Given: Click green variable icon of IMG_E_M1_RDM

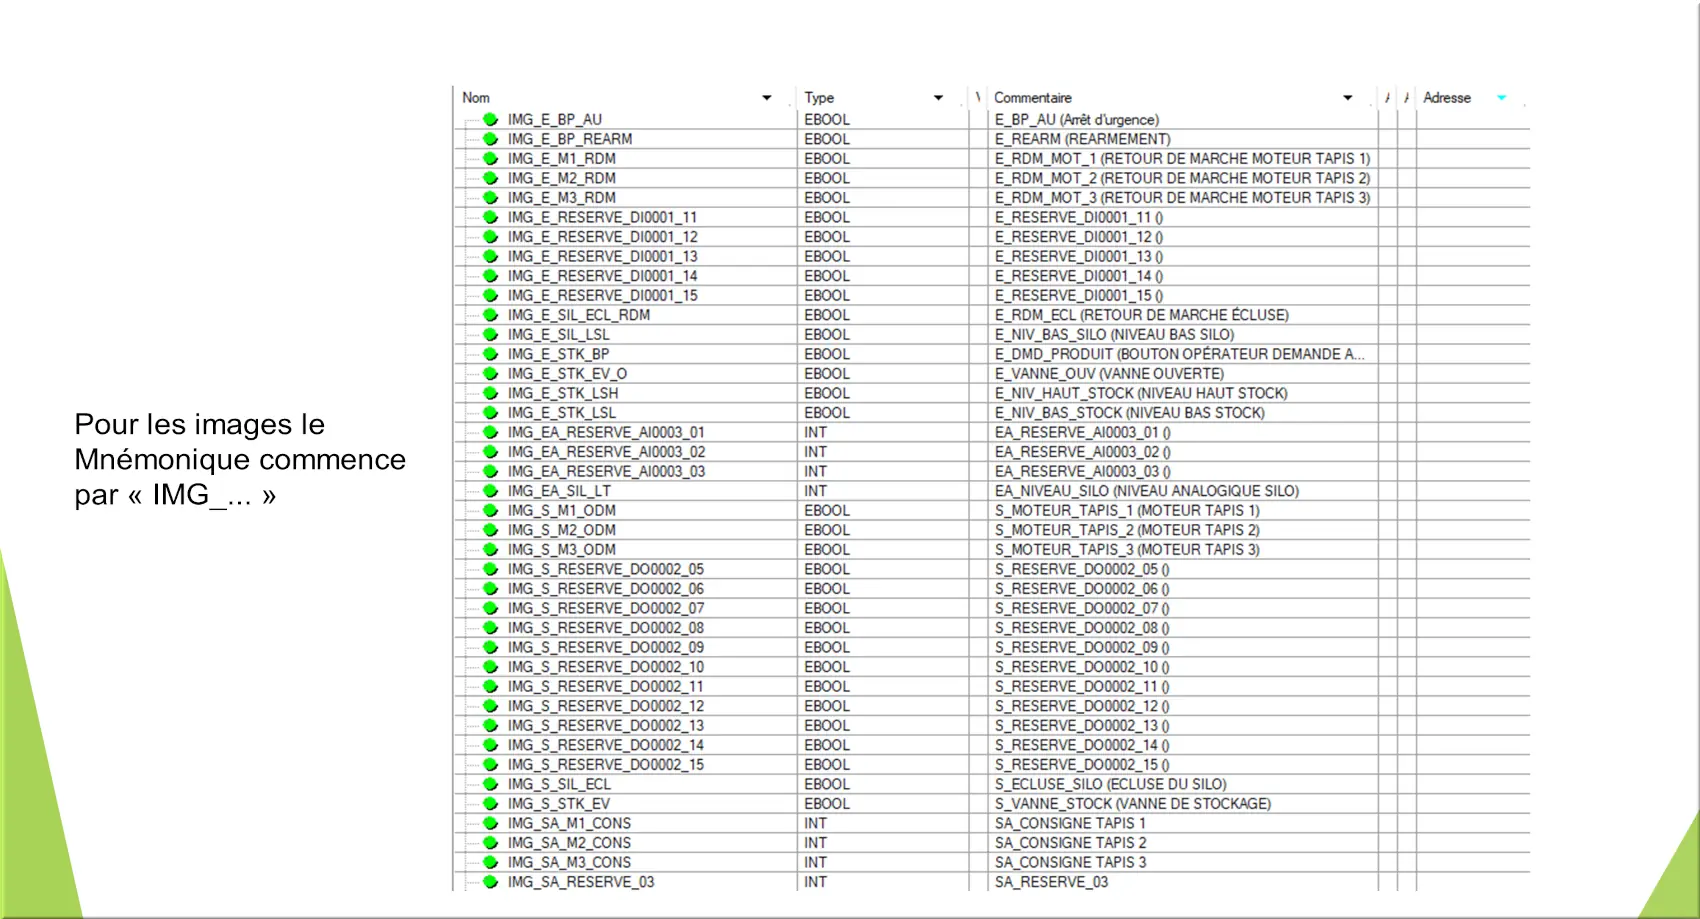Looking at the screenshot, I should [490, 158].
